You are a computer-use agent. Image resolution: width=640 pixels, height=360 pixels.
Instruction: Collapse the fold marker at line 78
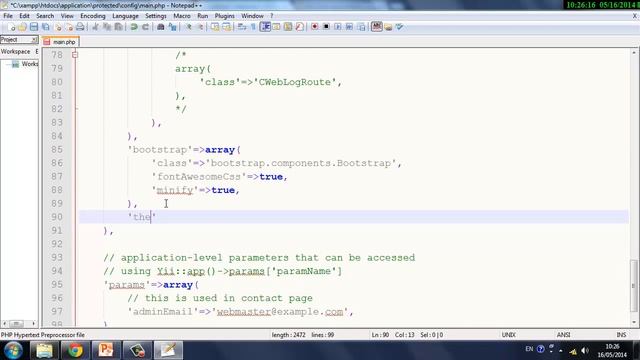click(x=75, y=55)
